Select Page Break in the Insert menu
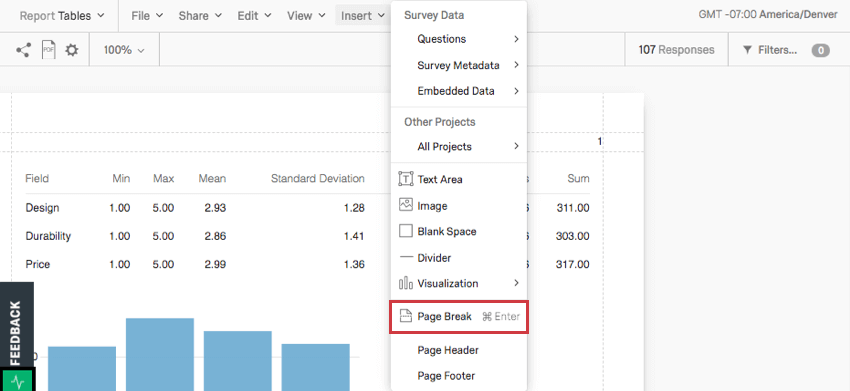850x391 pixels. pyautogui.click(x=459, y=316)
